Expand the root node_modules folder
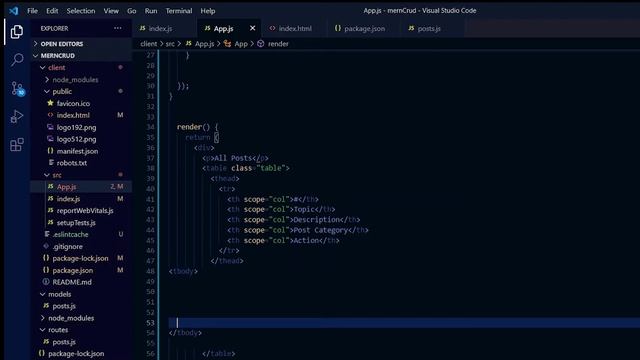This screenshot has width=640, height=360. click(x=82, y=318)
